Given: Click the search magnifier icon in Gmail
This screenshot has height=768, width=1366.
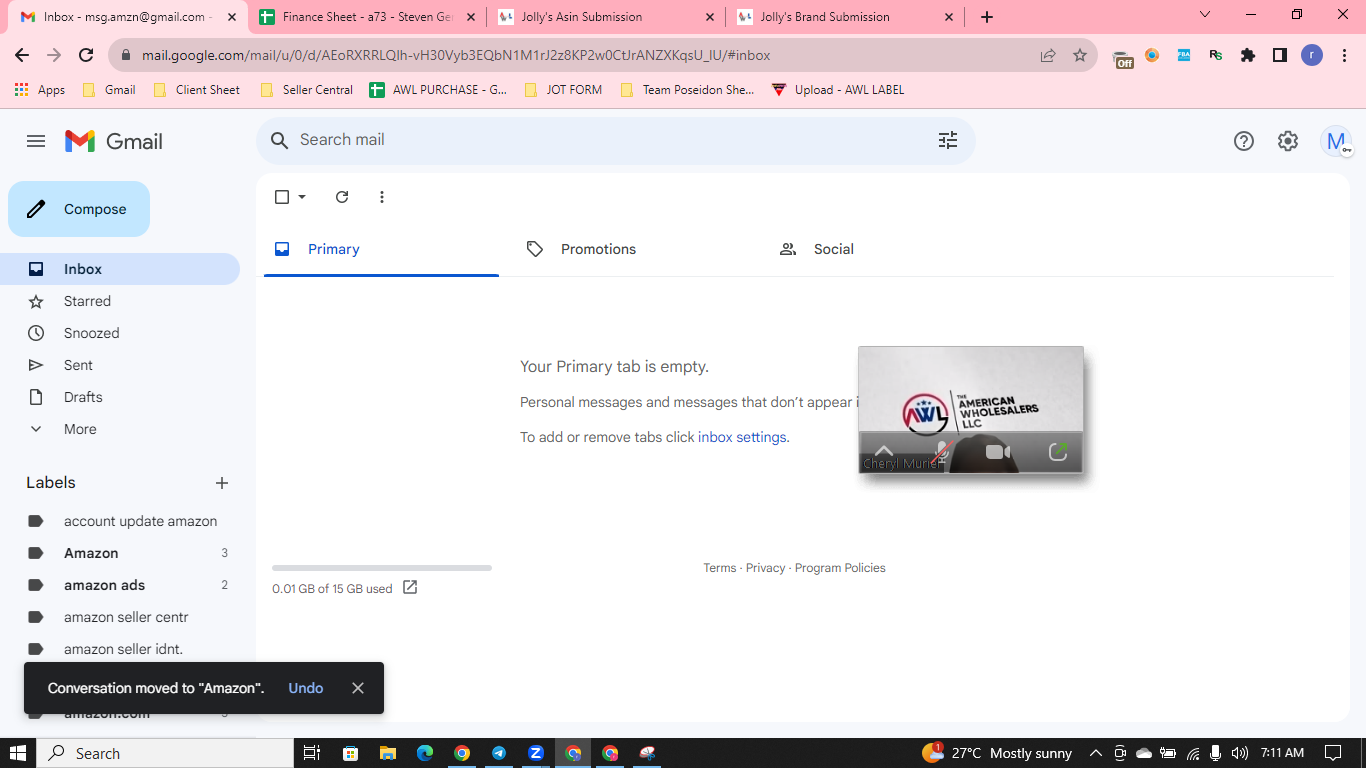Looking at the screenshot, I should [280, 140].
